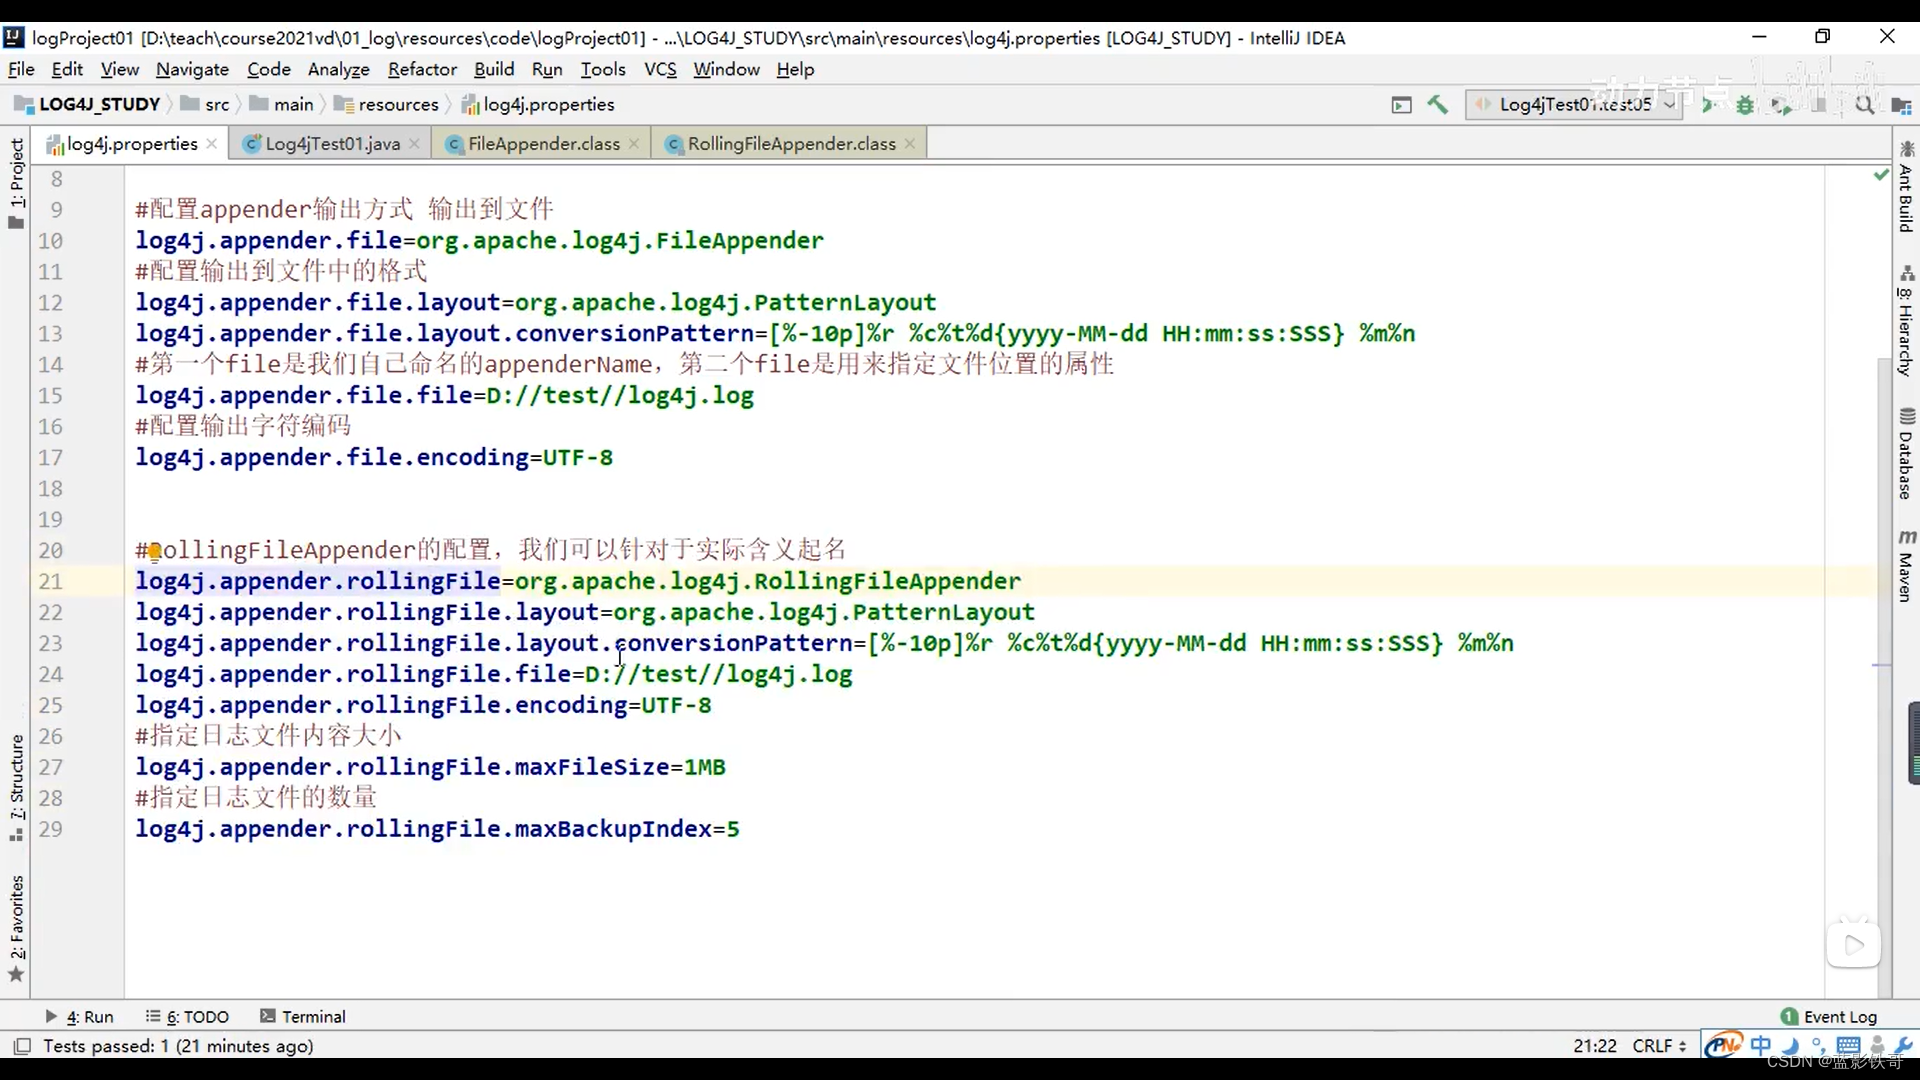Click the LOG4J_STUDY breadcrumb
The height and width of the screenshot is (1080, 1920).
(88, 104)
